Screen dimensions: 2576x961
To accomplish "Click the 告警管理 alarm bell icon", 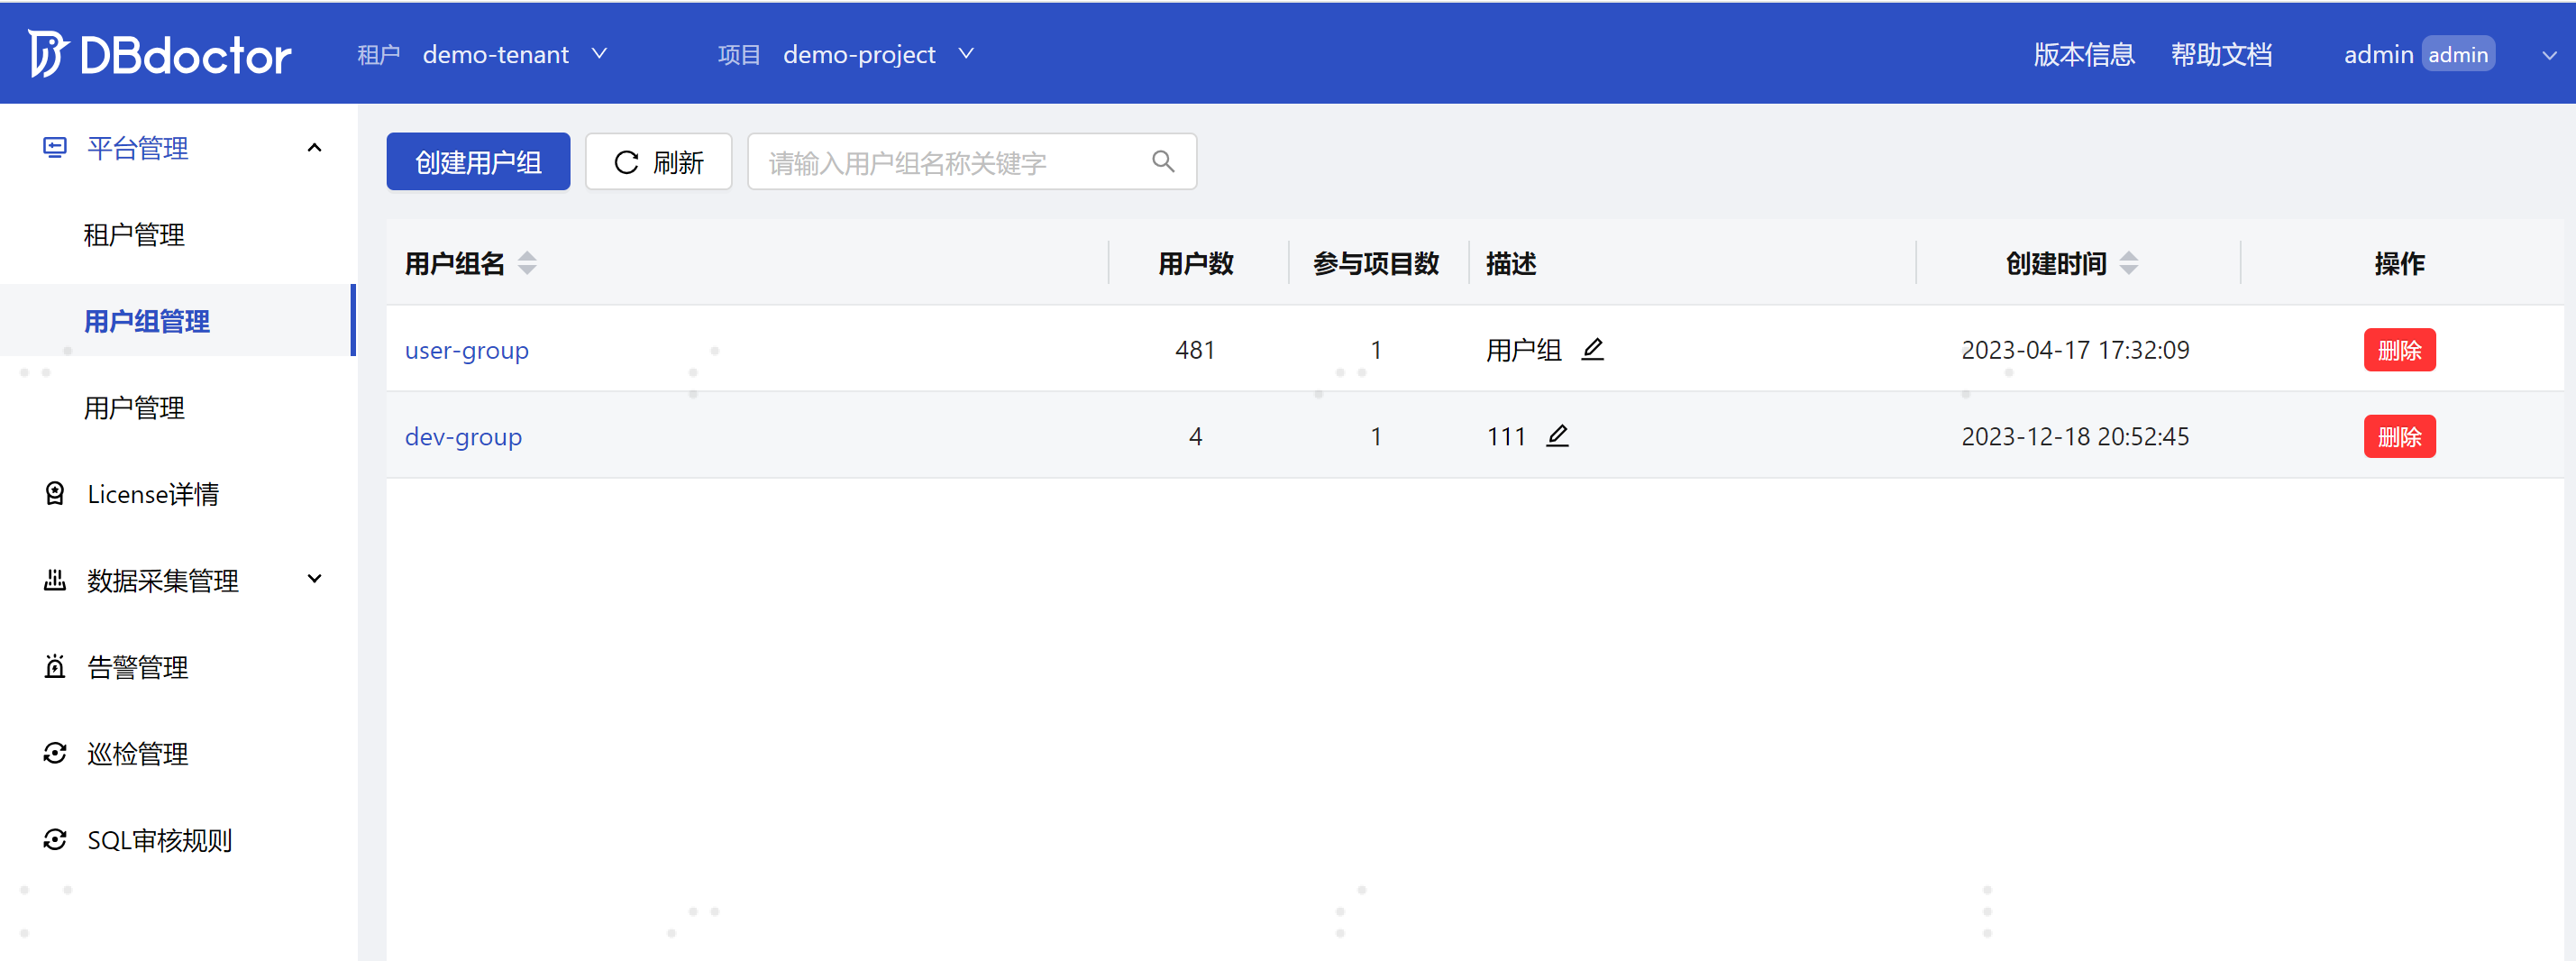I will click(54, 666).
